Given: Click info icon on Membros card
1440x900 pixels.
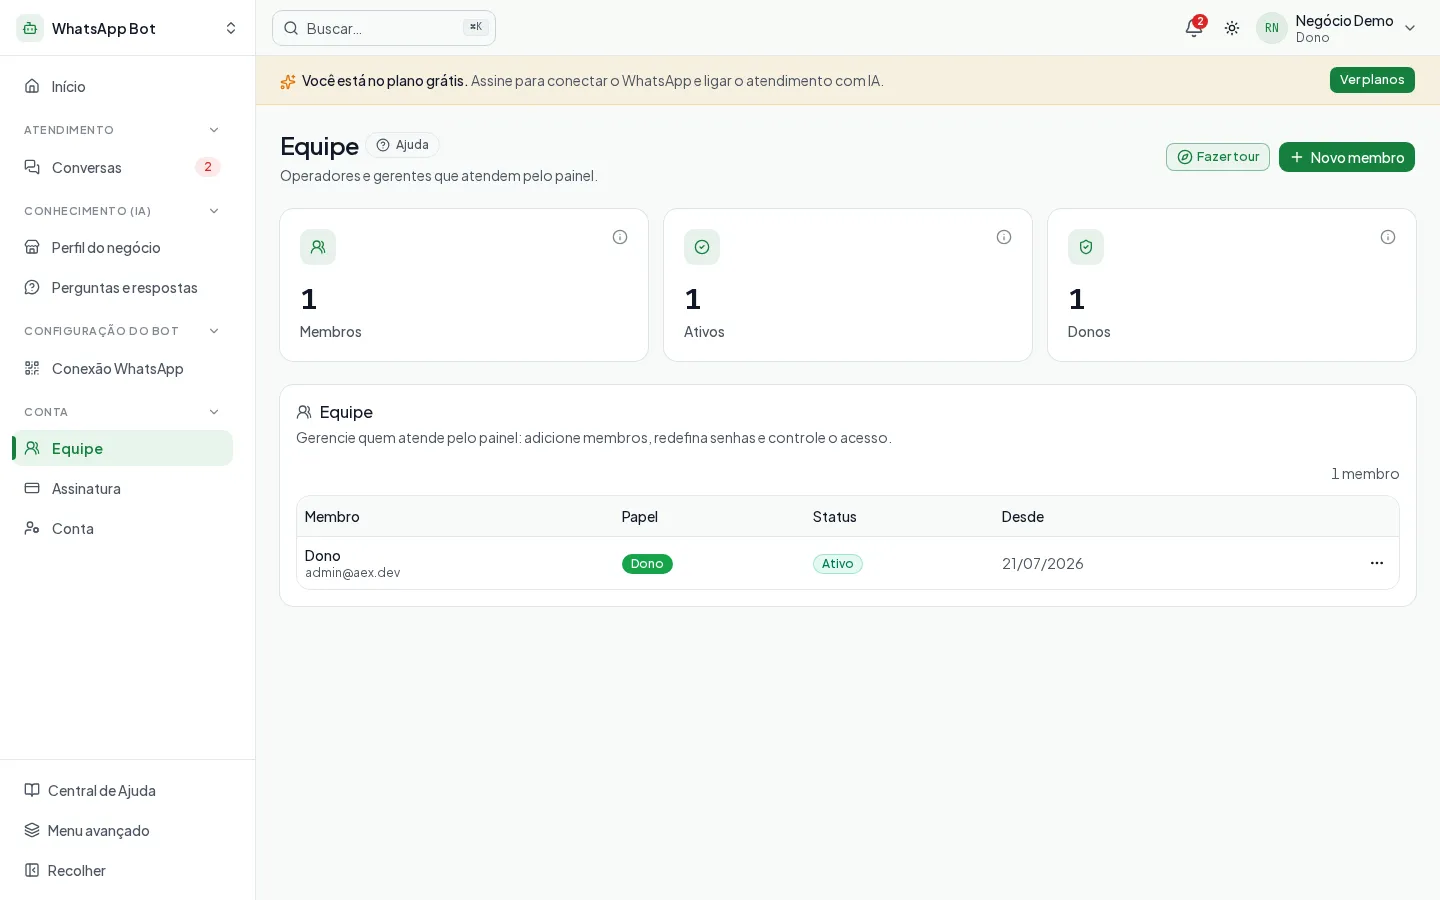Looking at the screenshot, I should pos(620,237).
